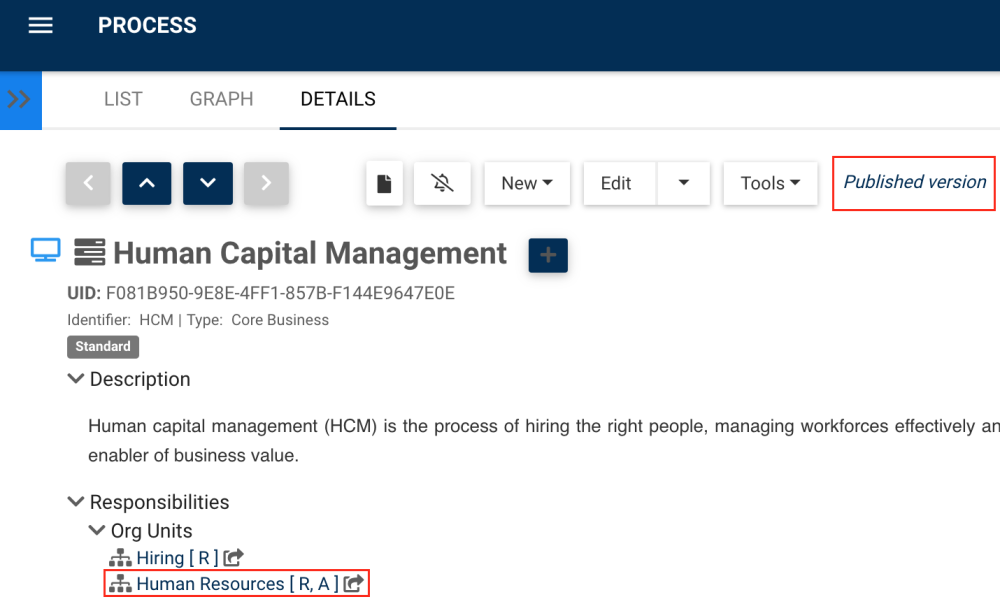Click the Edit button

click(616, 184)
